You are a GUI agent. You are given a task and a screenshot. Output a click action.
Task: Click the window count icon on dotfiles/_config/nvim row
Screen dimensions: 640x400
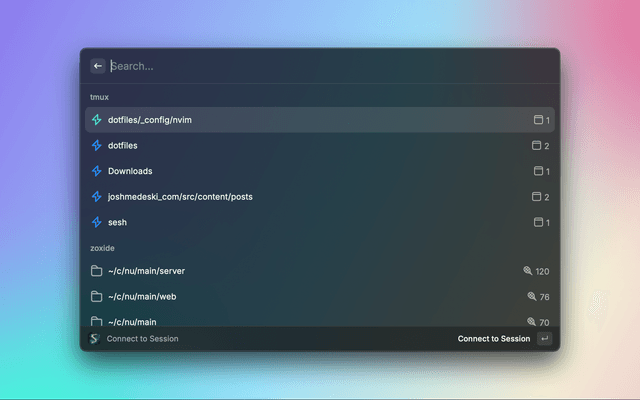[x=537, y=120]
